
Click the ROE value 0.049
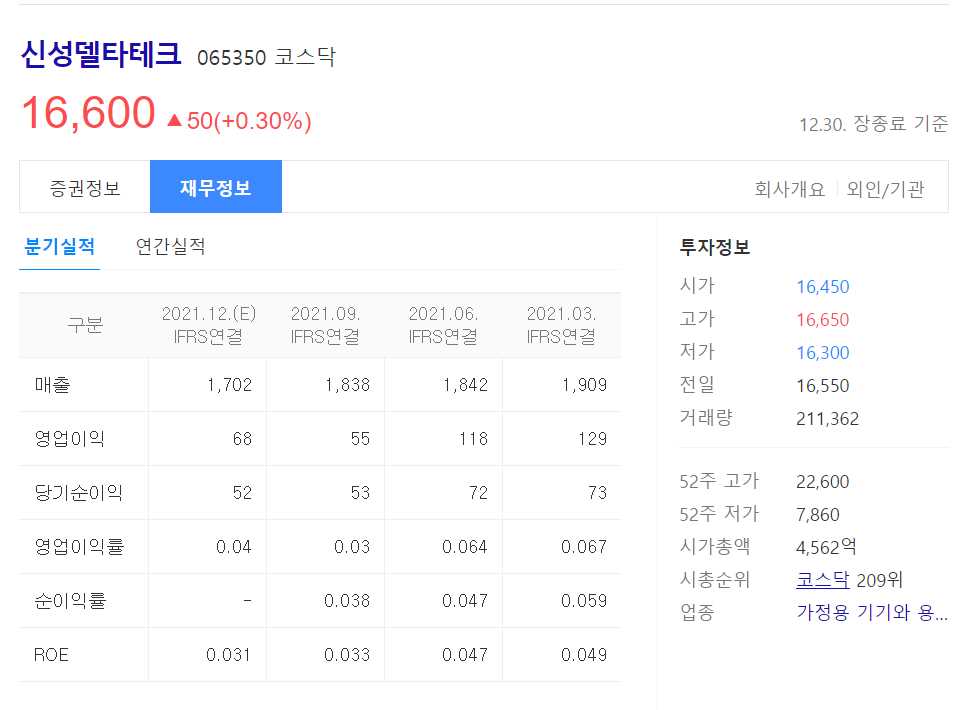tap(583, 655)
